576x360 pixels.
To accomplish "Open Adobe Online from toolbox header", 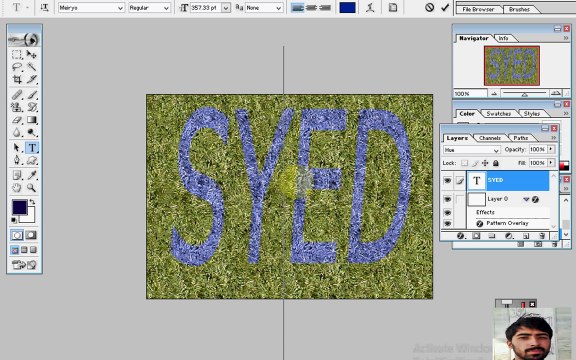I will click(x=24, y=39).
